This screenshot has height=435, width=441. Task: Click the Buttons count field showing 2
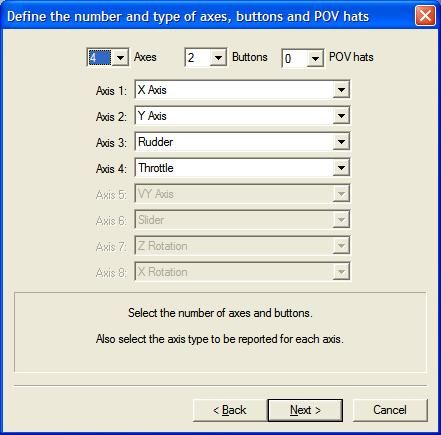(198, 57)
